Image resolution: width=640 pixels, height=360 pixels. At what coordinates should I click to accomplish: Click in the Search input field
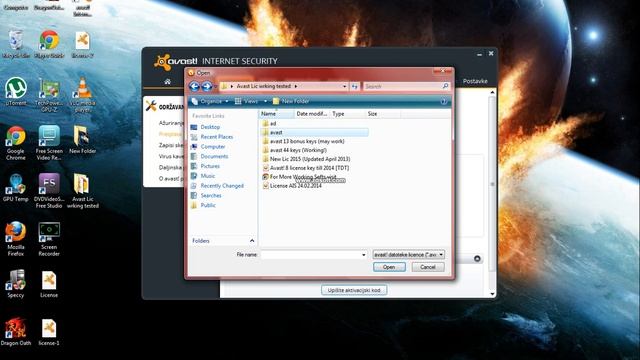[x=402, y=87]
